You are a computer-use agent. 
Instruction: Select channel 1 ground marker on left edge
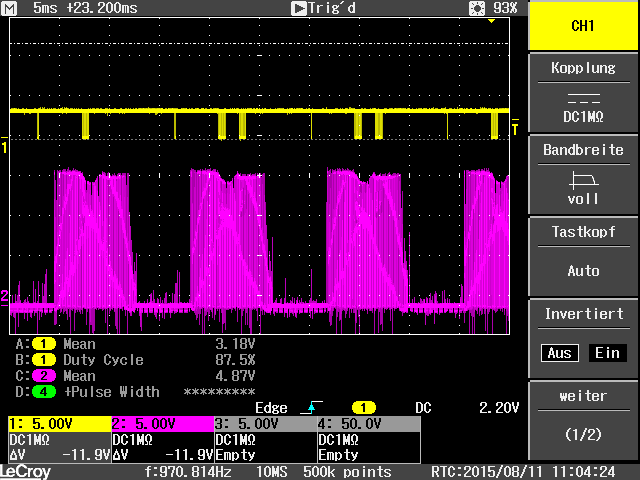click(x=4, y=145)
